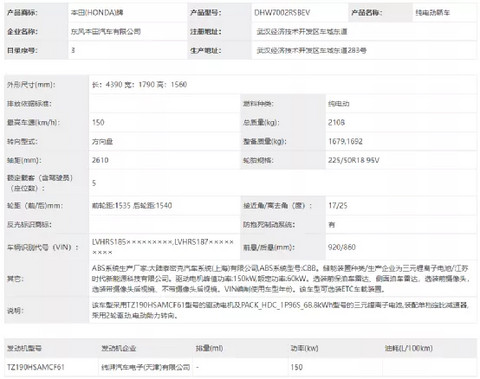Screen dimensions: 480x379
Task: Click the 反光标识商标 label
Action: pyautogui.click(x=29, y=225)
